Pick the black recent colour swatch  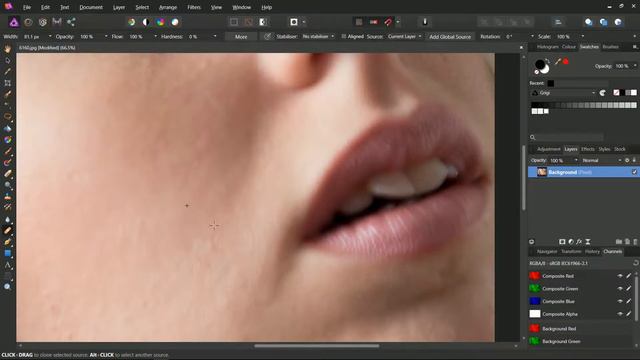click(551, 83)
